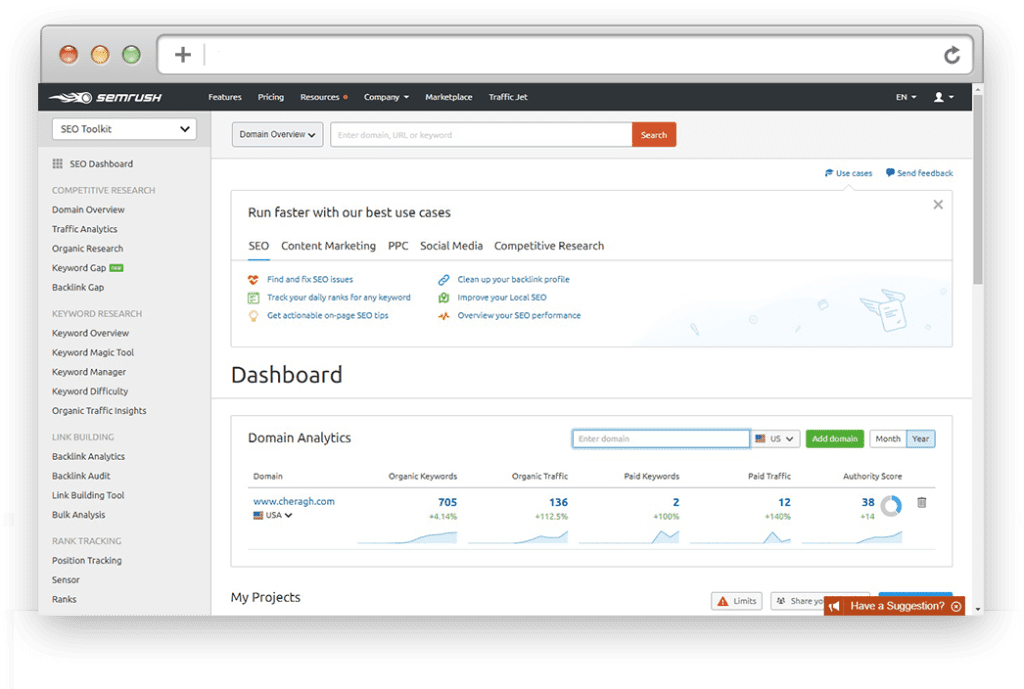Open the SEO Toolkit dropdown
1024x689 pixels.
[x=124, y=129]
